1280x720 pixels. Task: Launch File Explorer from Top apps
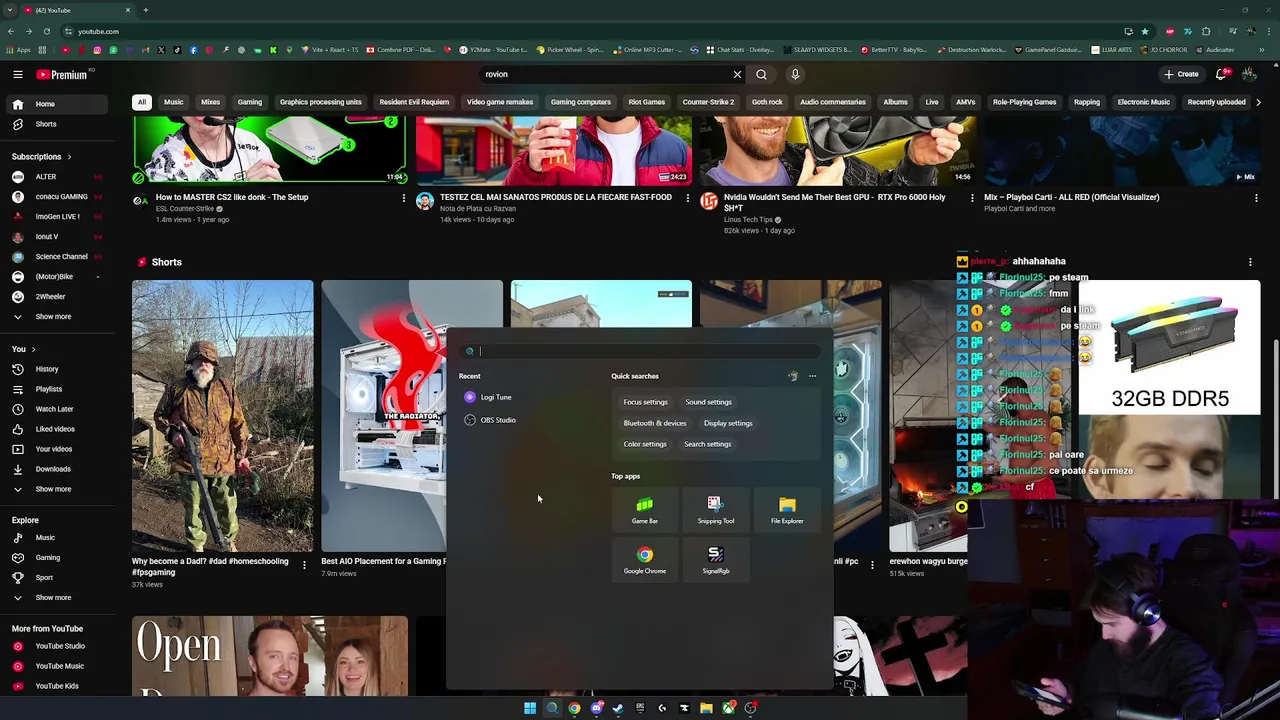tap(787, 510)
